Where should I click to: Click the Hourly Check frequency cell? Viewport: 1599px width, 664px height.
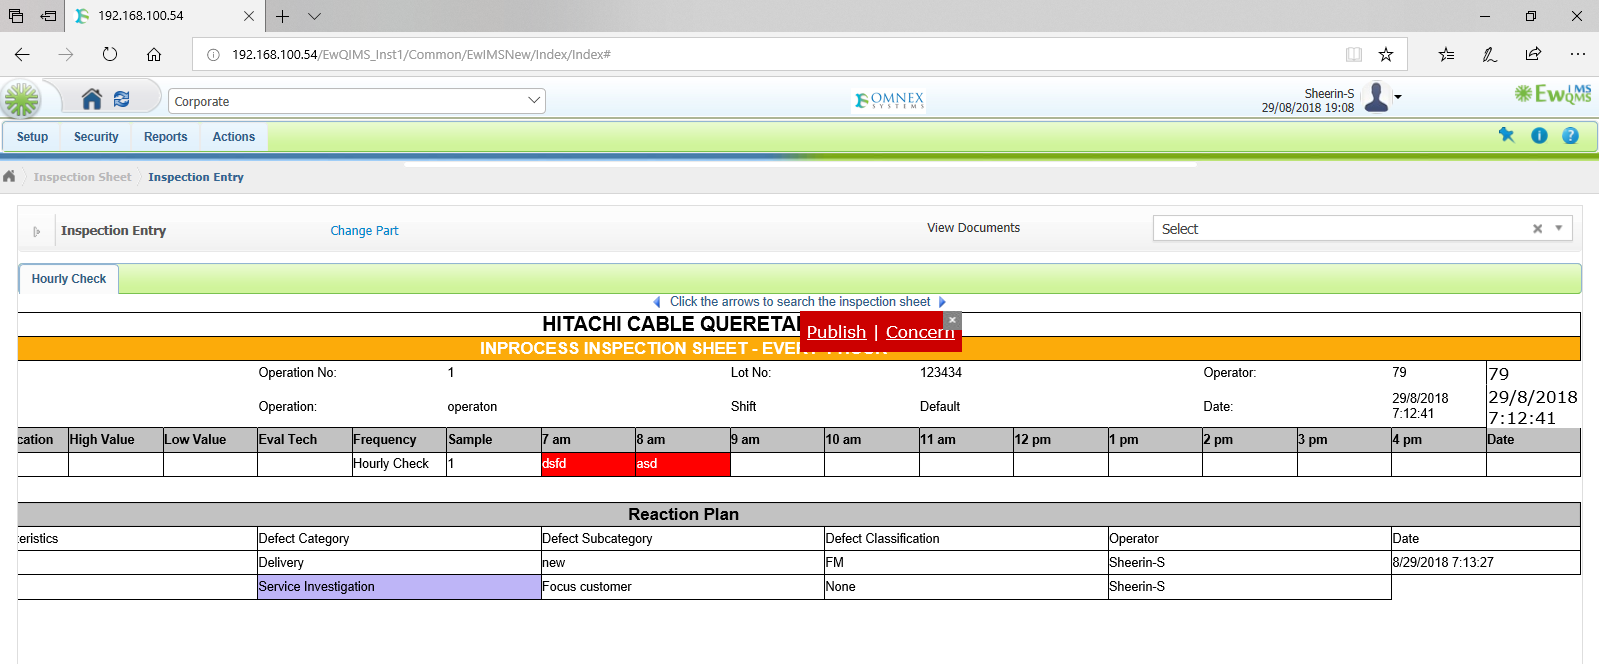click(x=399, y=464)
